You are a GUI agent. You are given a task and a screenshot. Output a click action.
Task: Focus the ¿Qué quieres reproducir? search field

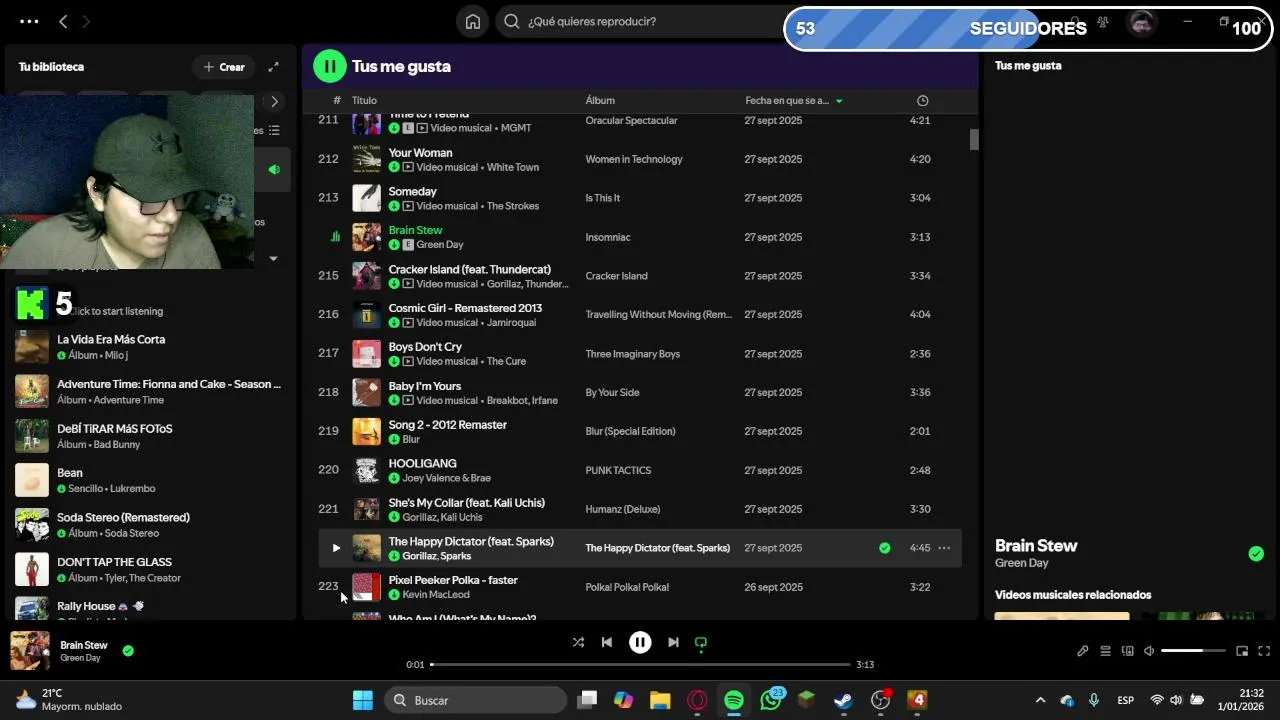pos(640,22)
